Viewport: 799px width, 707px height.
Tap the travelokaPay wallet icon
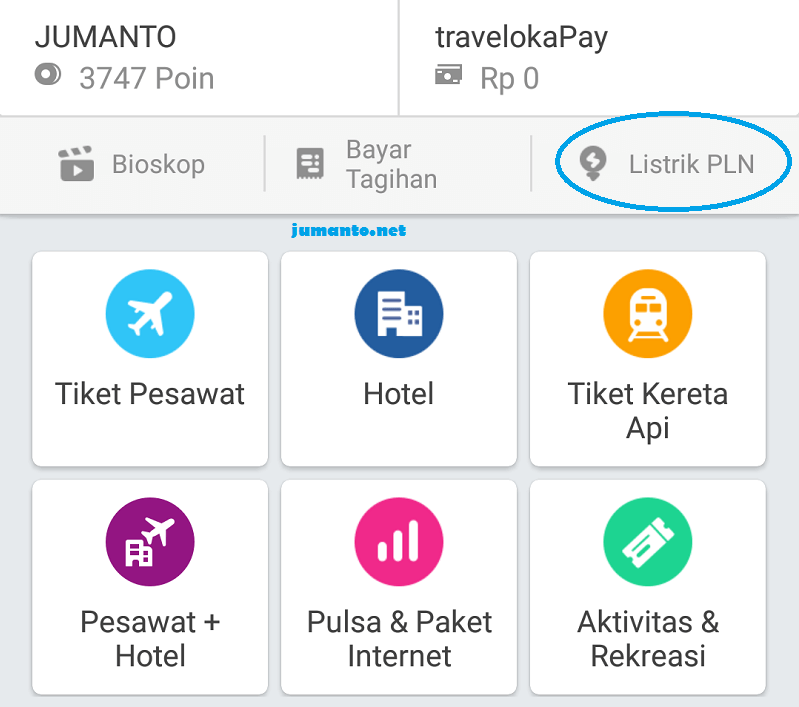pyautogui.click(x=448, y=74)
